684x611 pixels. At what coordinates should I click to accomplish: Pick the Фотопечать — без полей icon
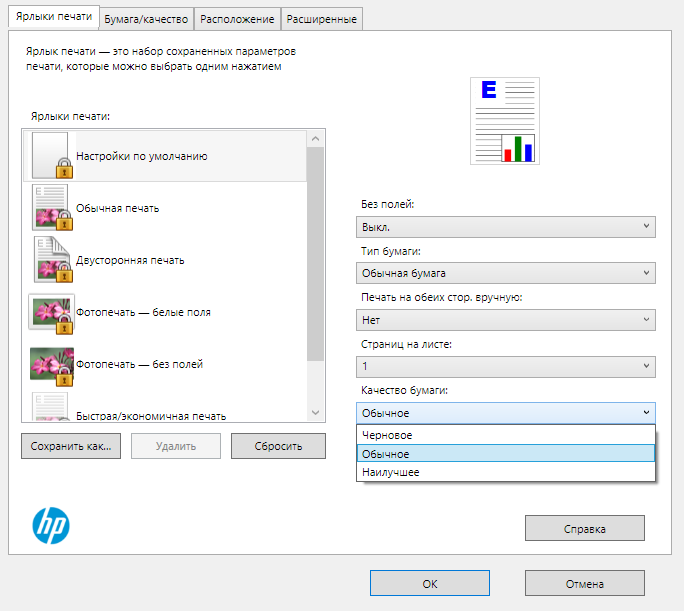pyautogui.click(x=51, y=363)
